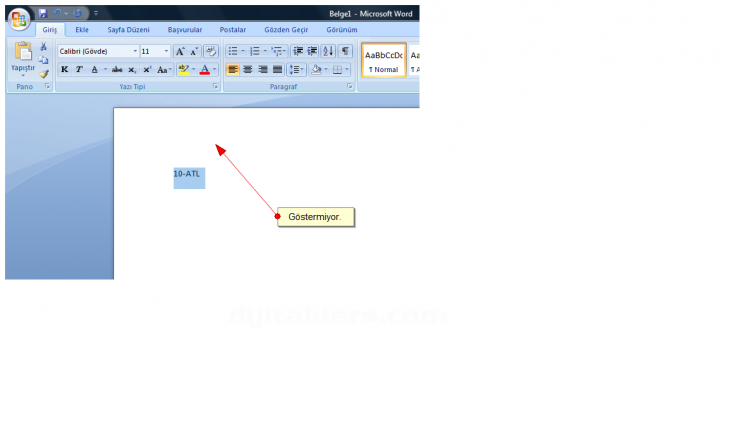Open the Görünüm tab
The image size is (730, 430).
click(342, 30)
